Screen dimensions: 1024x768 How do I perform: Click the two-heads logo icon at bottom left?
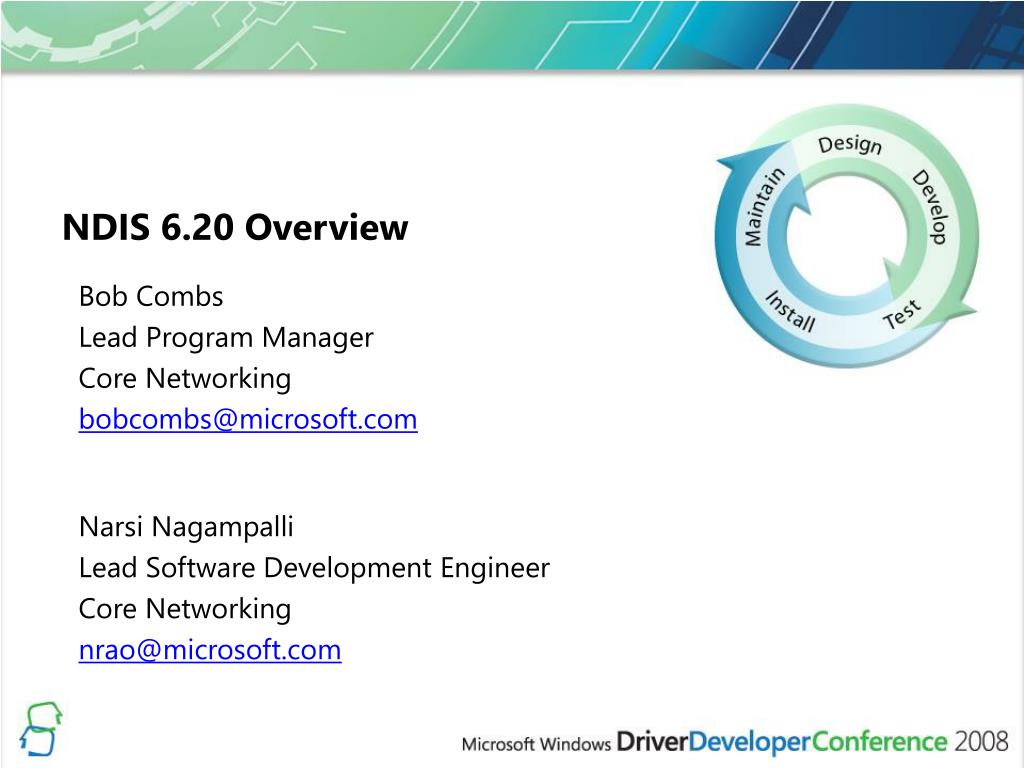[x=40, y=729]
